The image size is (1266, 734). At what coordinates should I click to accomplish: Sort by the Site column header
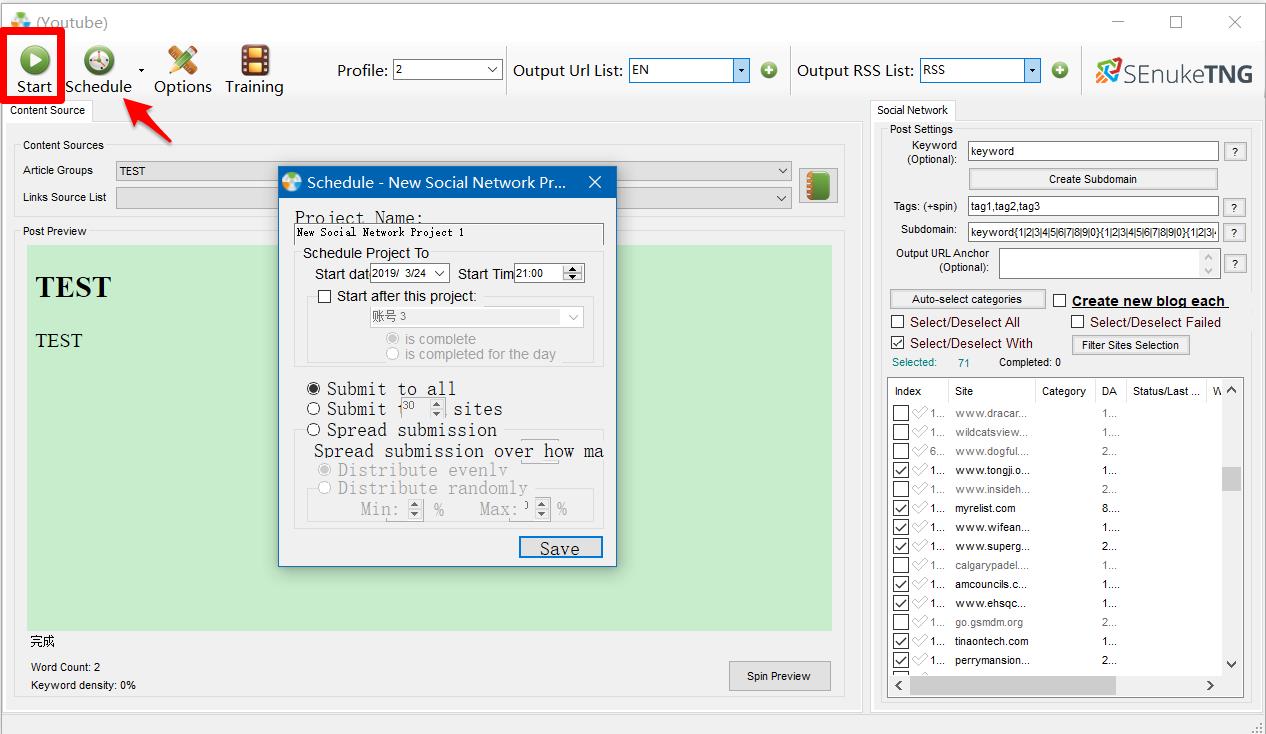pyautogui.click(x=992, y=391)
